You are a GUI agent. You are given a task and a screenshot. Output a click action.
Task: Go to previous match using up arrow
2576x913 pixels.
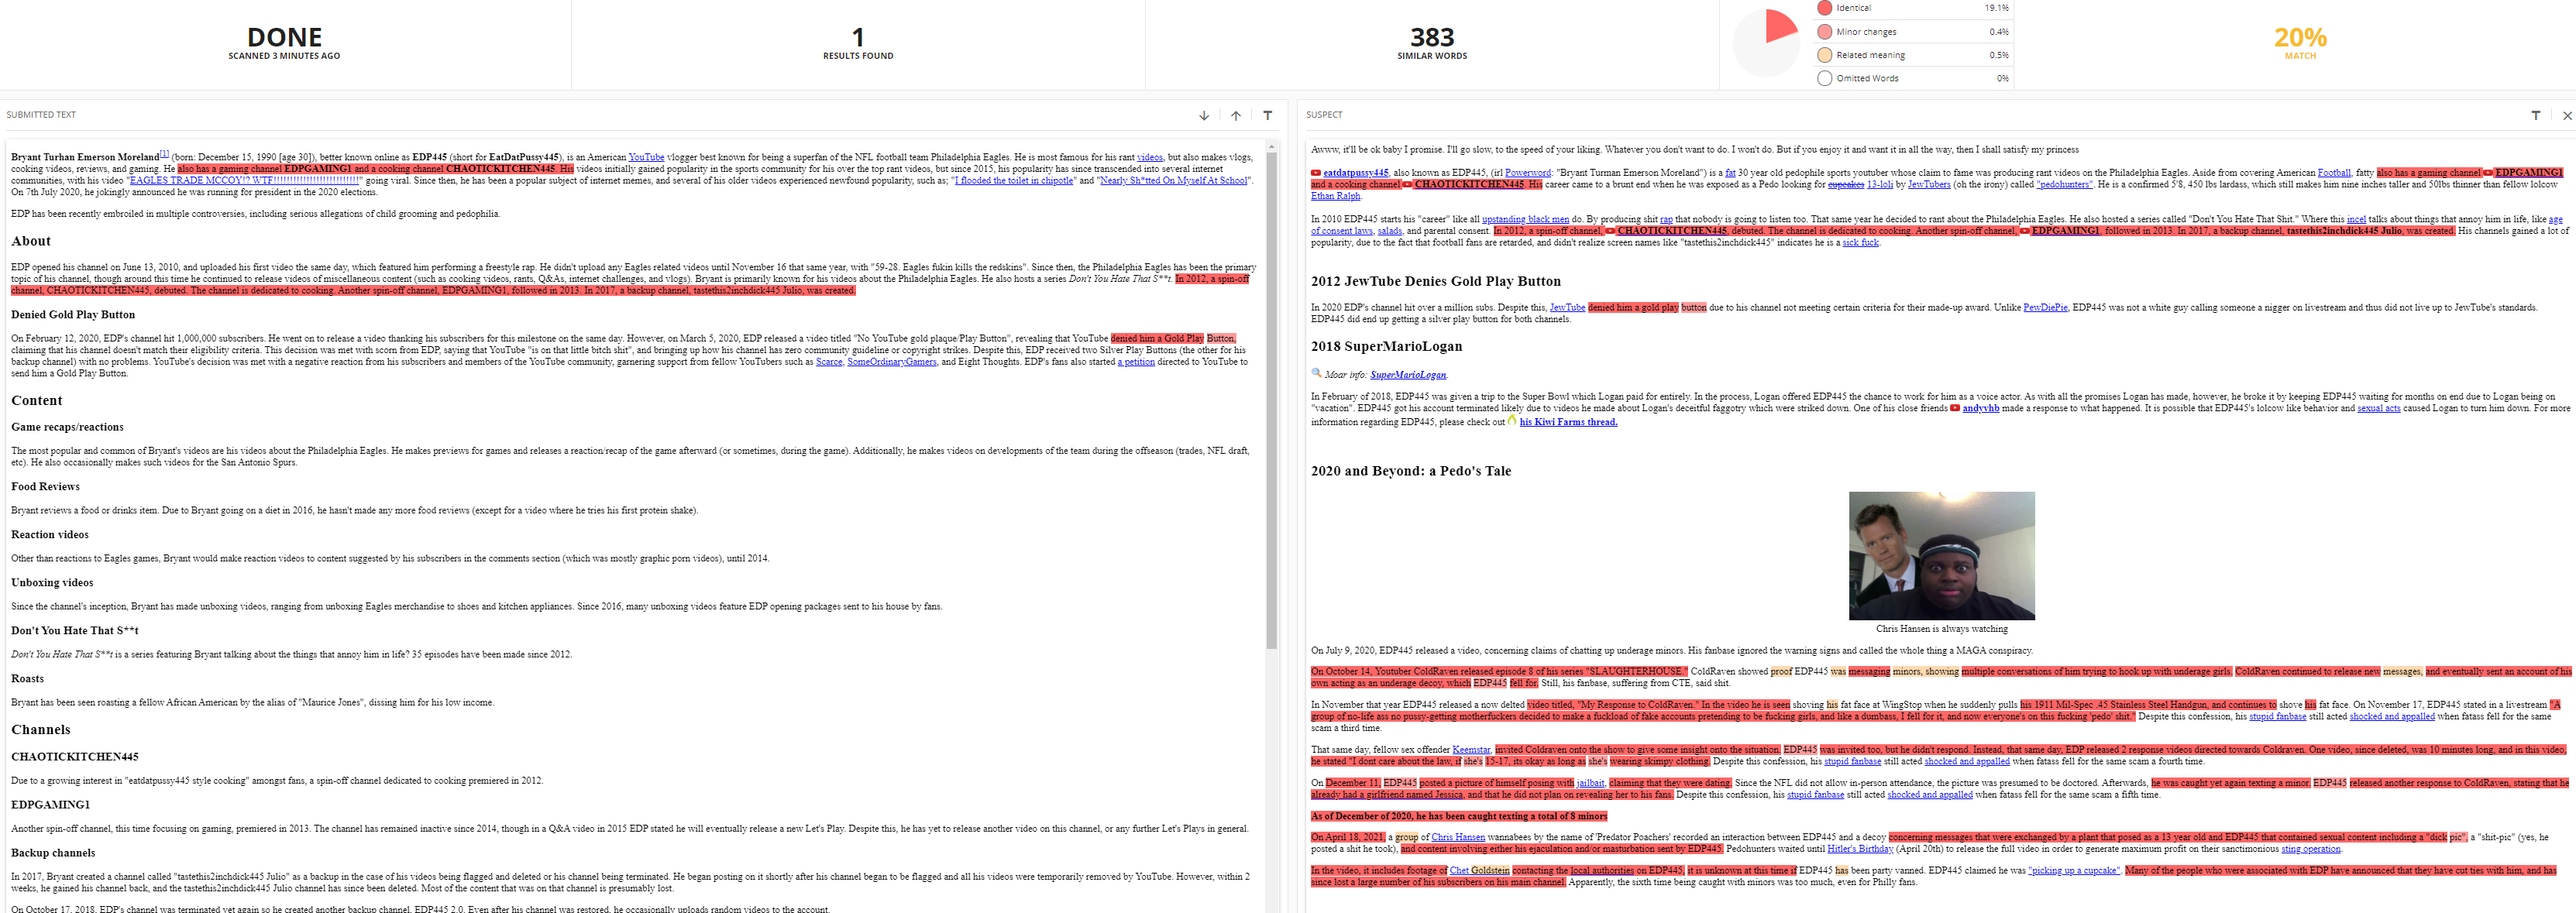(x=1236, y=116)
